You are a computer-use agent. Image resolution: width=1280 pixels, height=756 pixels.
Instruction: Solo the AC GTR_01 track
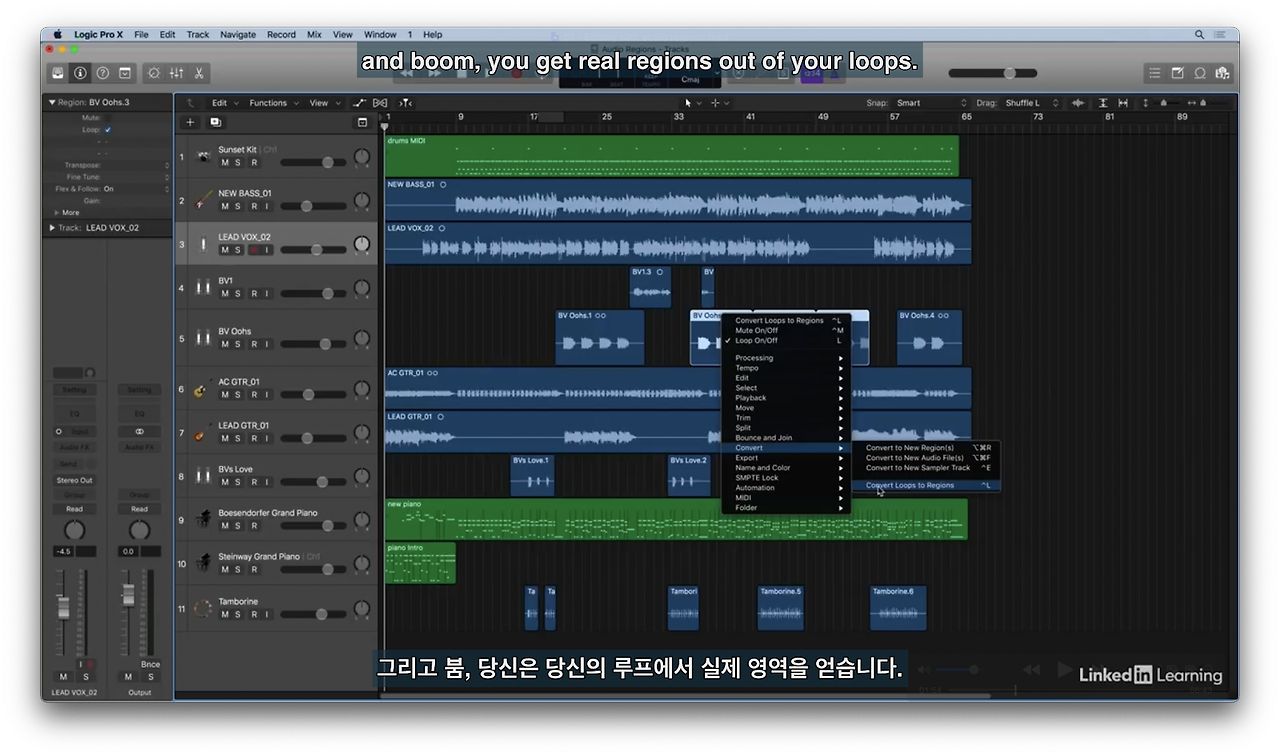tap(238, 394)
